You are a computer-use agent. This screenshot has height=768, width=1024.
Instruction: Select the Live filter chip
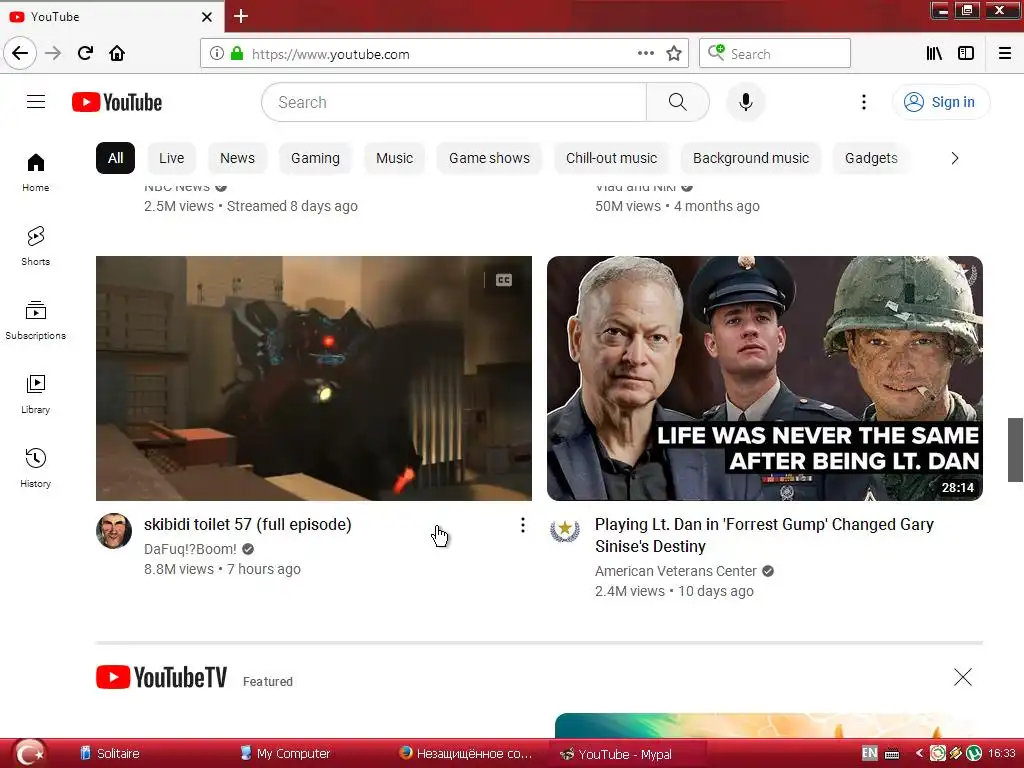(172, 158)
